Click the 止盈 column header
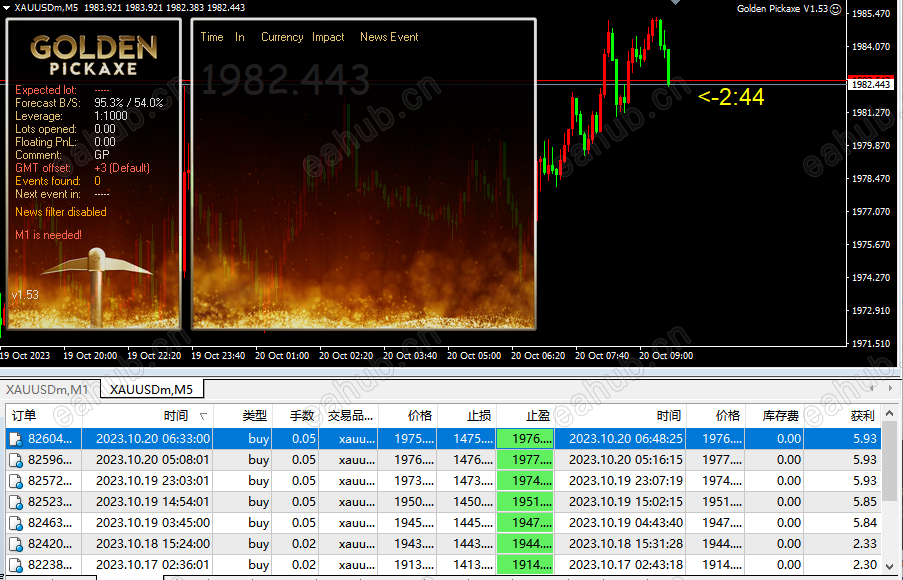The image size is (903, 580). [525, 416]
